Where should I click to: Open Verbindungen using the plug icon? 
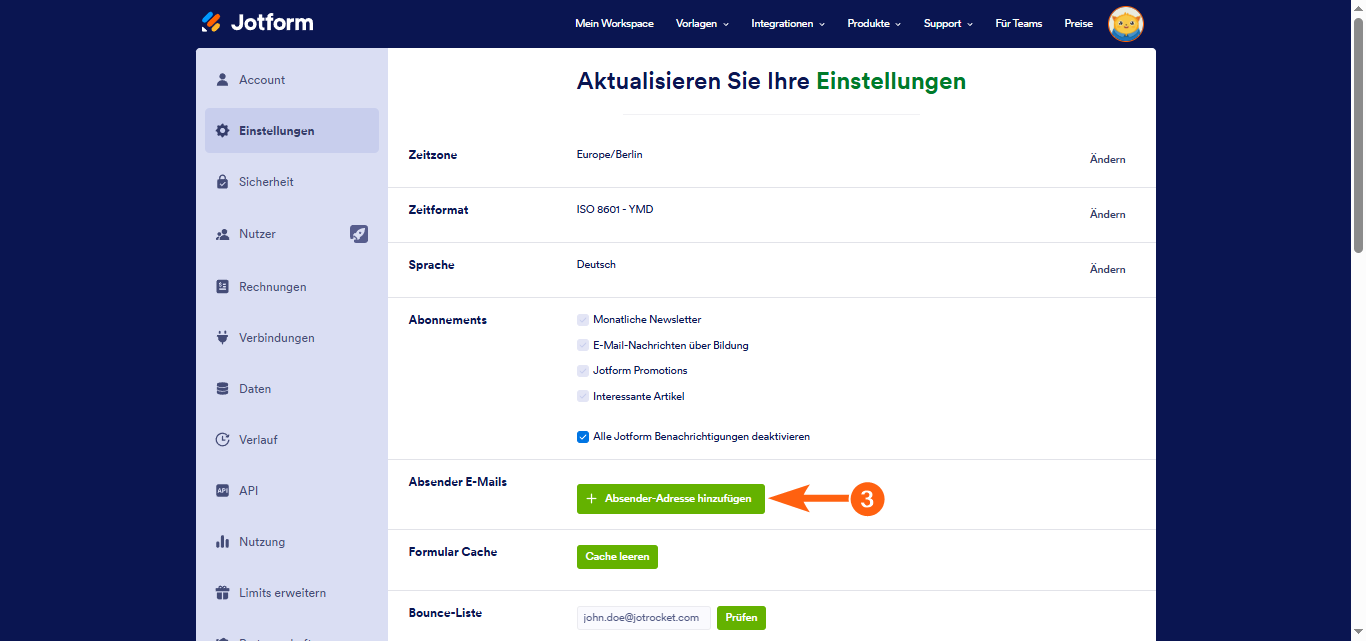pos(222,337)
